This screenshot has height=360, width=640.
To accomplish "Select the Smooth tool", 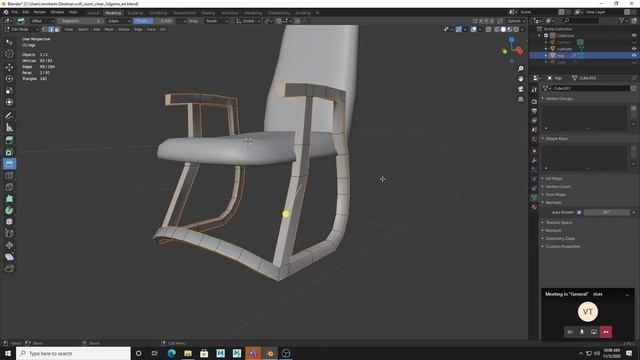I will (9, 222).
